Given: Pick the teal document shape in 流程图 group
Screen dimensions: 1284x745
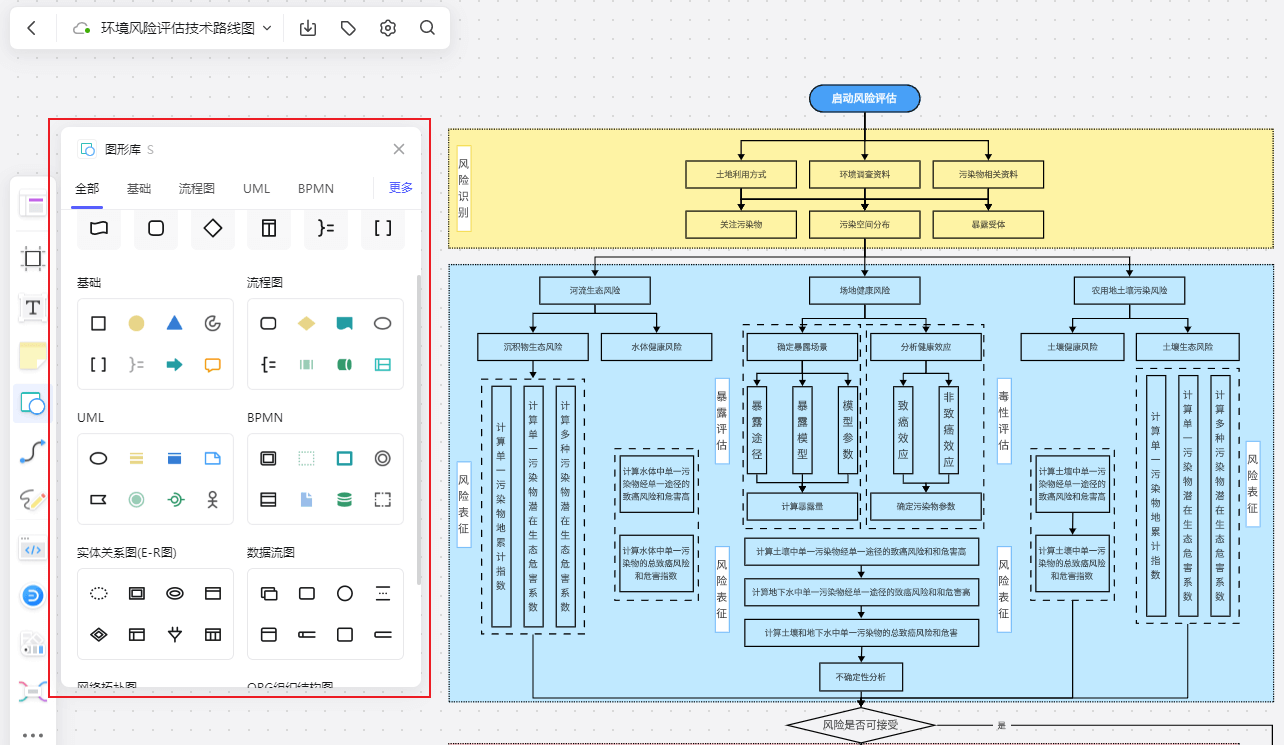Looking at the screenshot, I should tap(344, 323).
